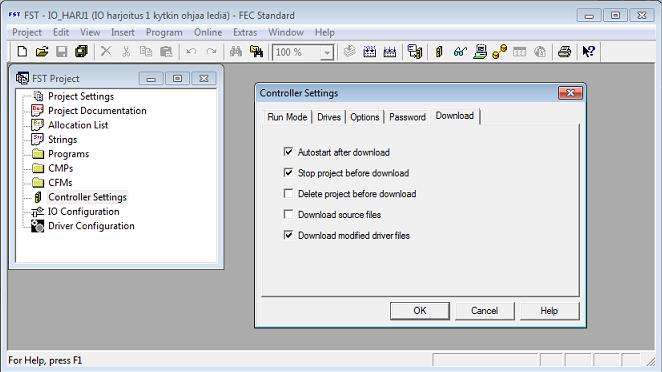Click the Find in project icon
The width and height of the screenshot is (662, 372).
[256, 52]
